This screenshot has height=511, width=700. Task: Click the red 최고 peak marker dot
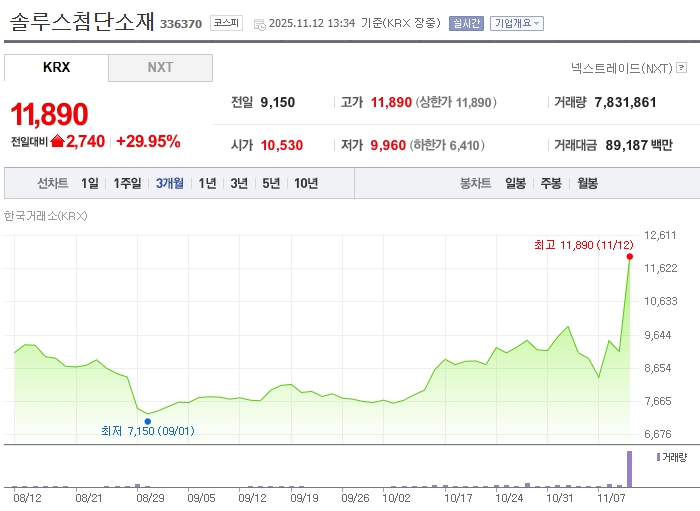click(x=630, y=257)
